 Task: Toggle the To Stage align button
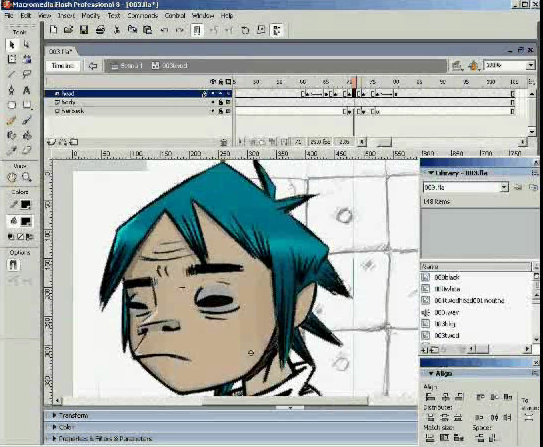(529, 417)
